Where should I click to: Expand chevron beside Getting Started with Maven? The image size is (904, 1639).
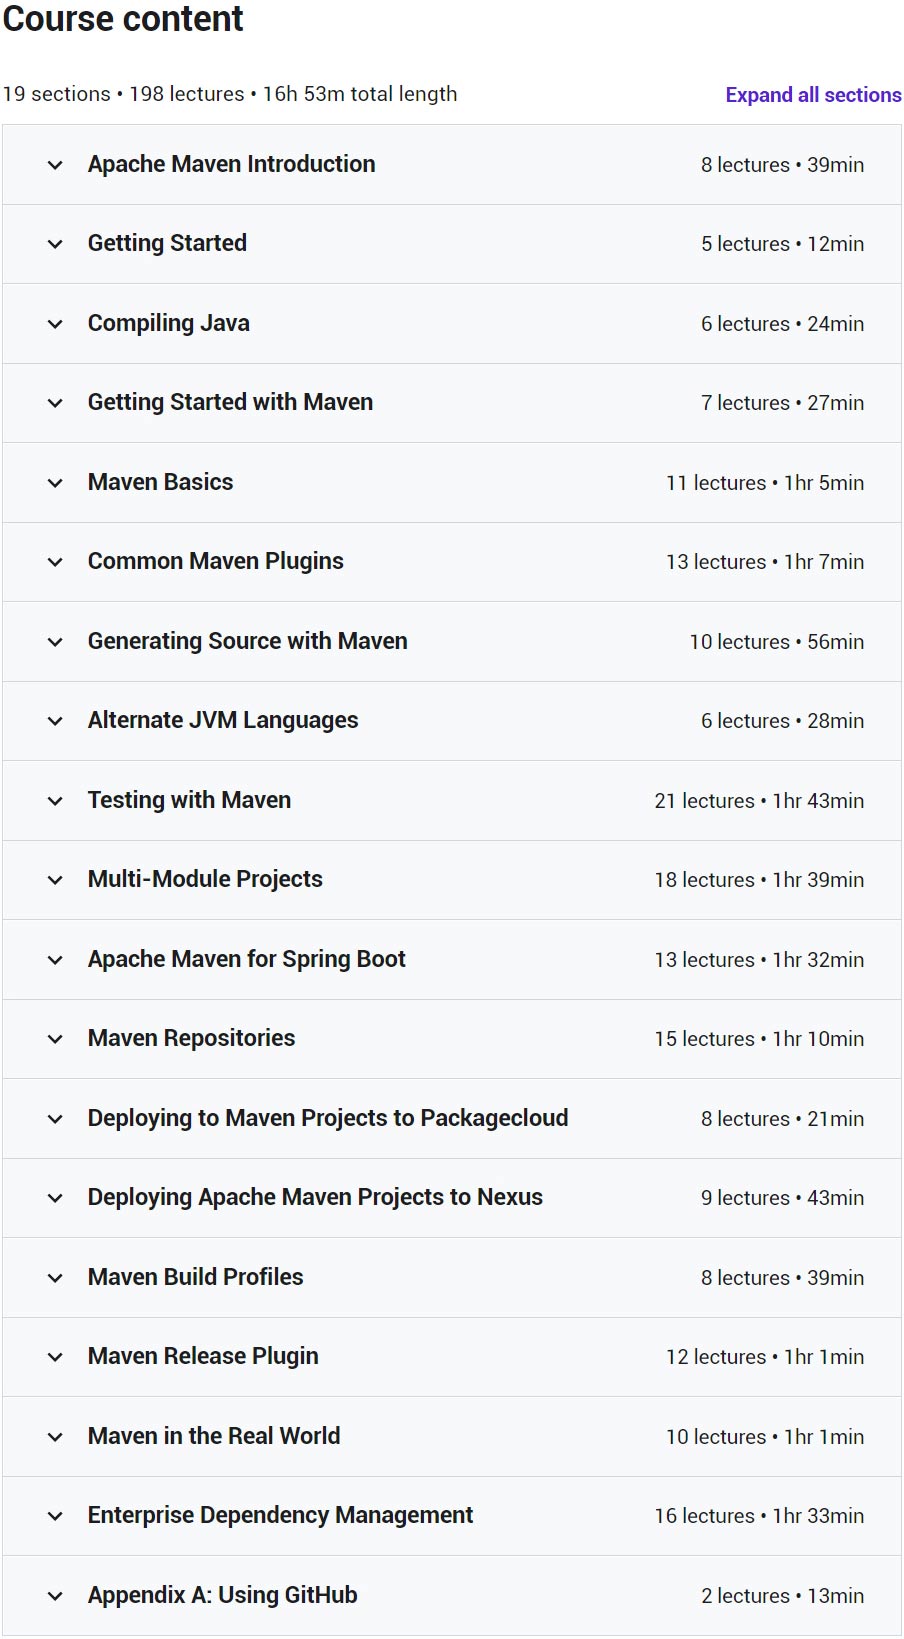pyautogui.click(x=55, y=403)
